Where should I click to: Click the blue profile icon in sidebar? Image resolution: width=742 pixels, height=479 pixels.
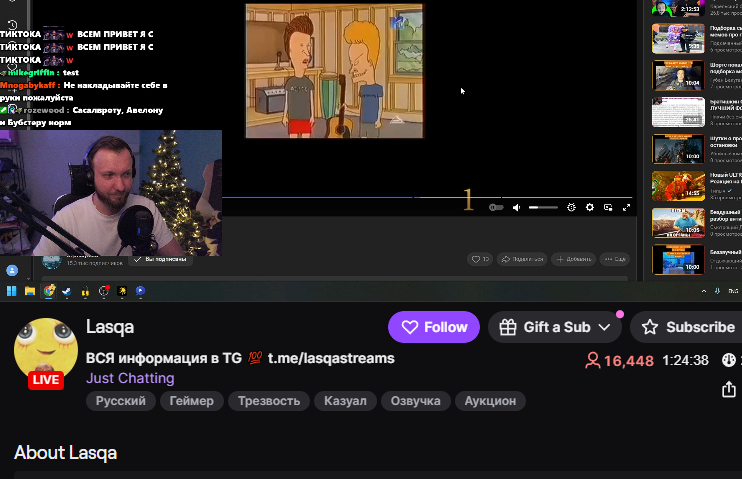[12, 270]
